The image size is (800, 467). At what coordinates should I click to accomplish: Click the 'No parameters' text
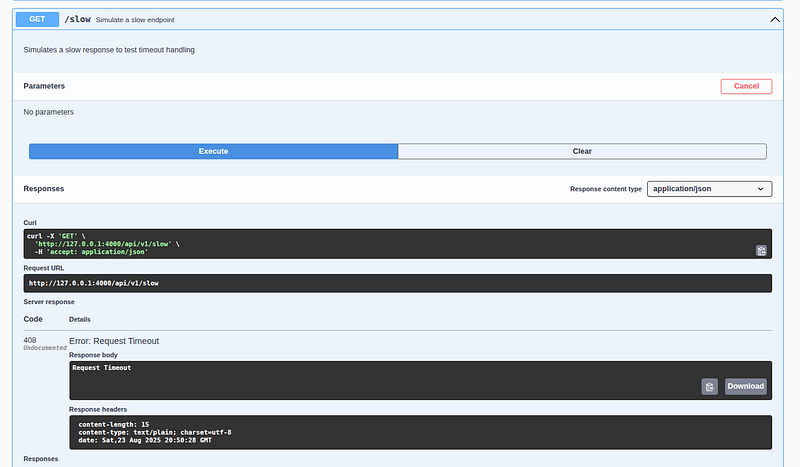(48, 112)
